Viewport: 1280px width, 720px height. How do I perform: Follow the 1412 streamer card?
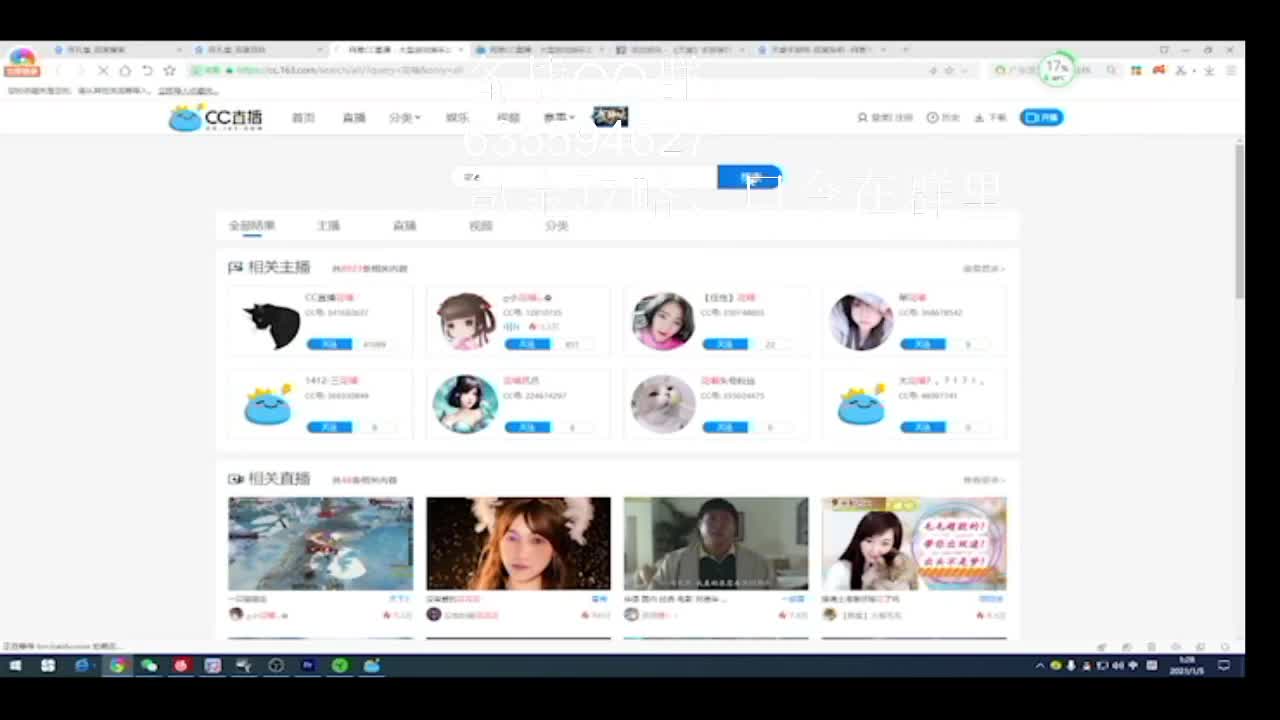point(329,427)
